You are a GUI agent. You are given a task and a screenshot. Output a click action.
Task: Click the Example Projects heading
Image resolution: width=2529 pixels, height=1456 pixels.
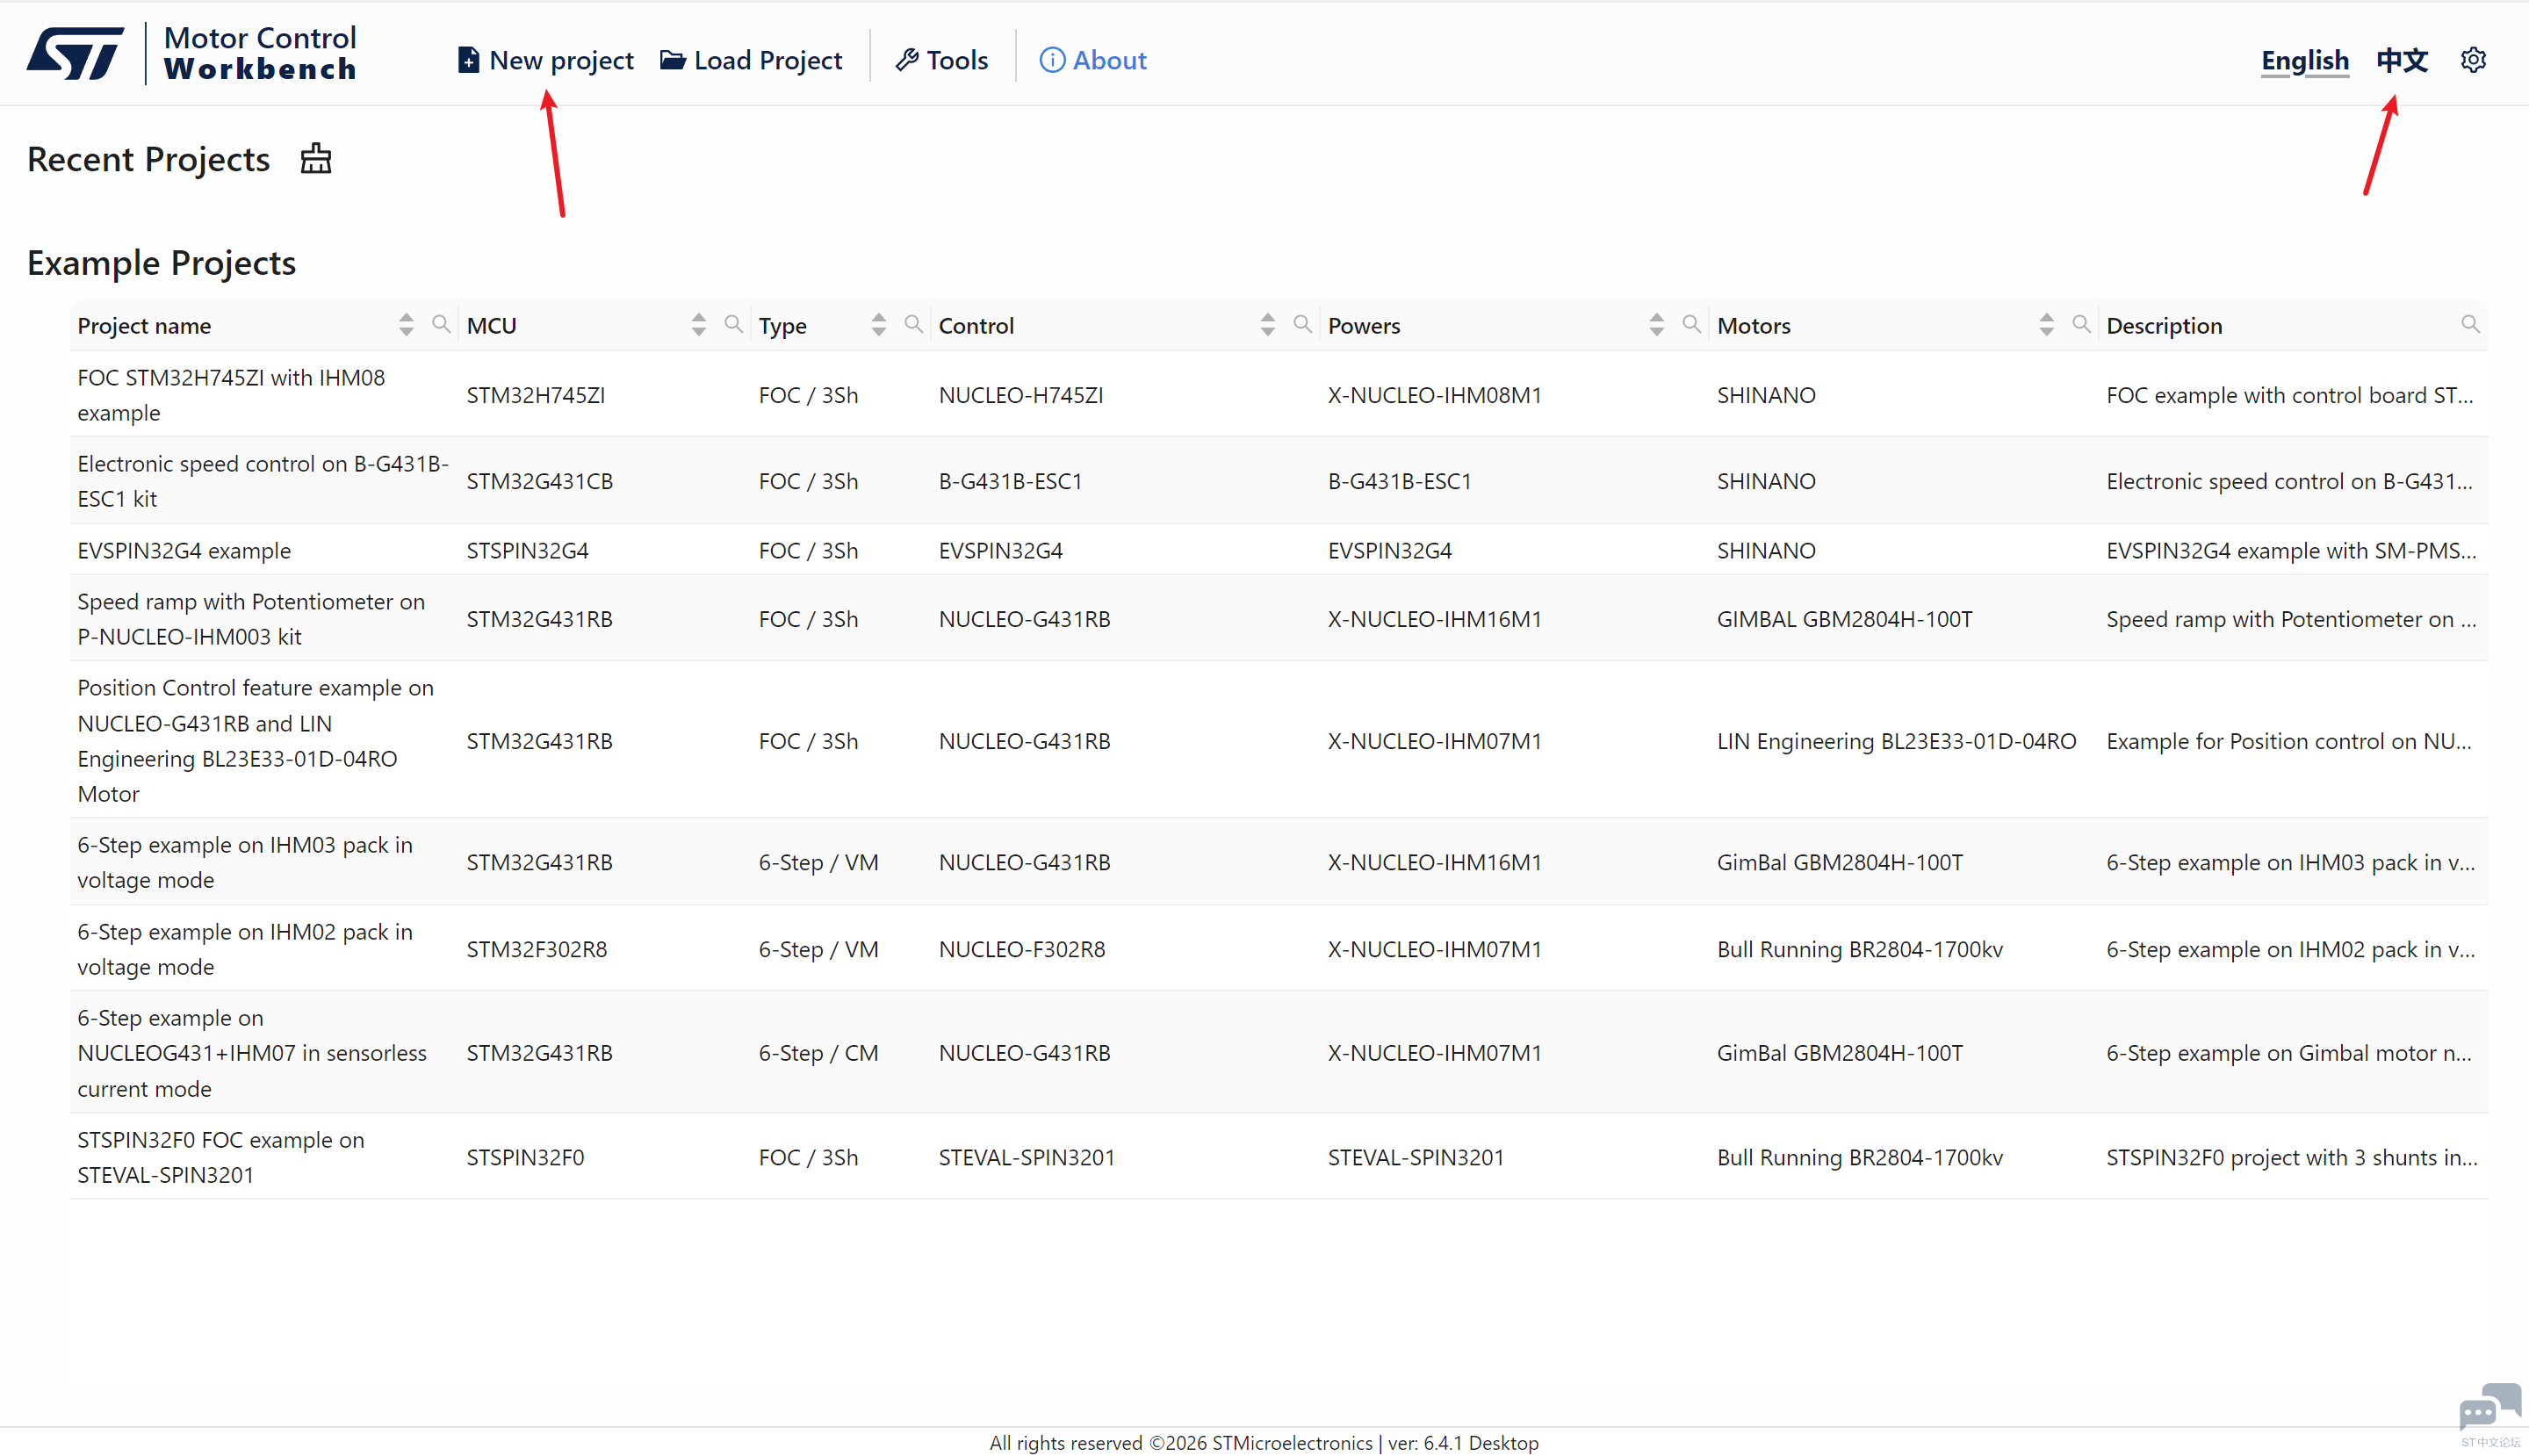(x=161, y=263)
